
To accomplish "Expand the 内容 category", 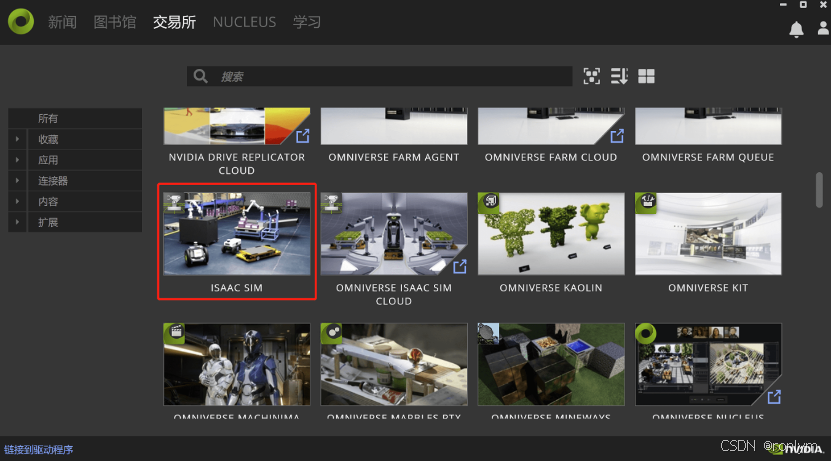I will (18, 202).
